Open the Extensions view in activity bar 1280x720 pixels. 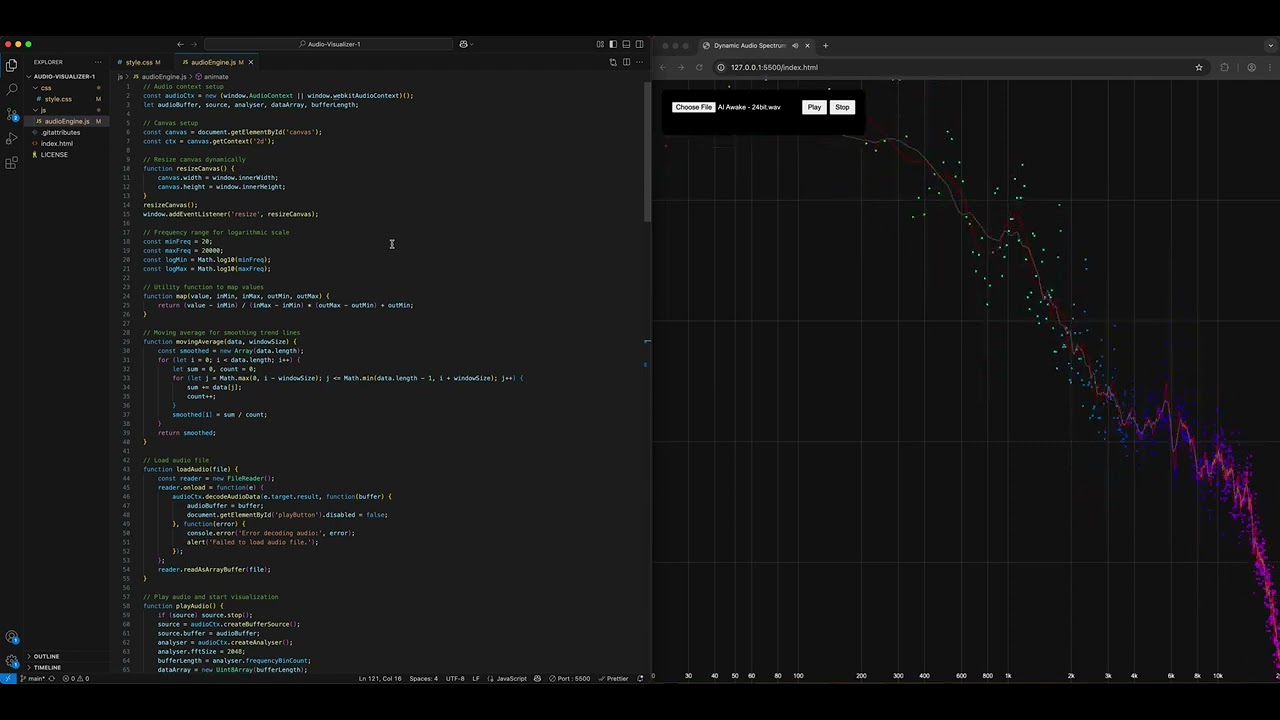(x=12, y=162)
